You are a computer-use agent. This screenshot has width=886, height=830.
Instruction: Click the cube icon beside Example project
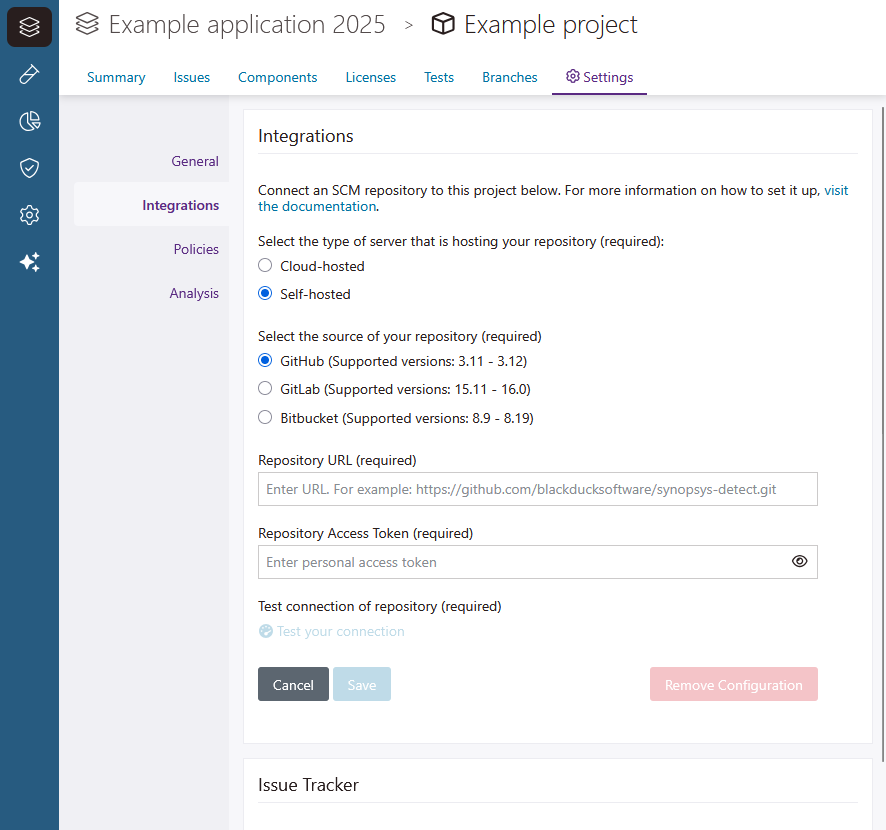pyautogui.click(x=443, y=24)
